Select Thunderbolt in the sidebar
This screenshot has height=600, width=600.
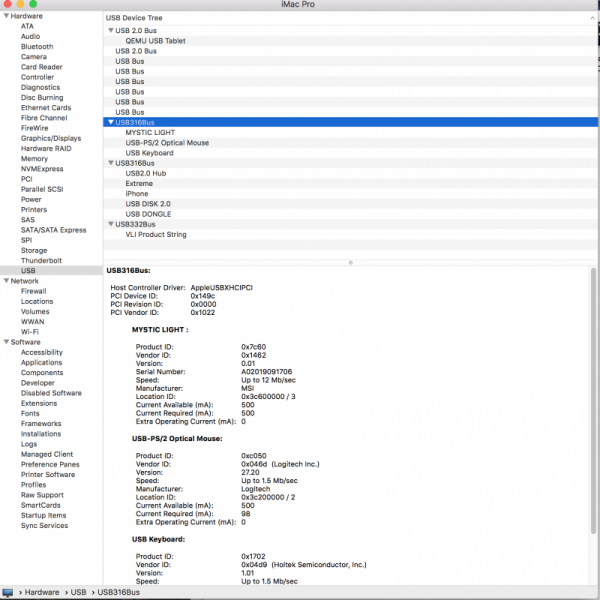pyautogui.click(x=41, y=261)
